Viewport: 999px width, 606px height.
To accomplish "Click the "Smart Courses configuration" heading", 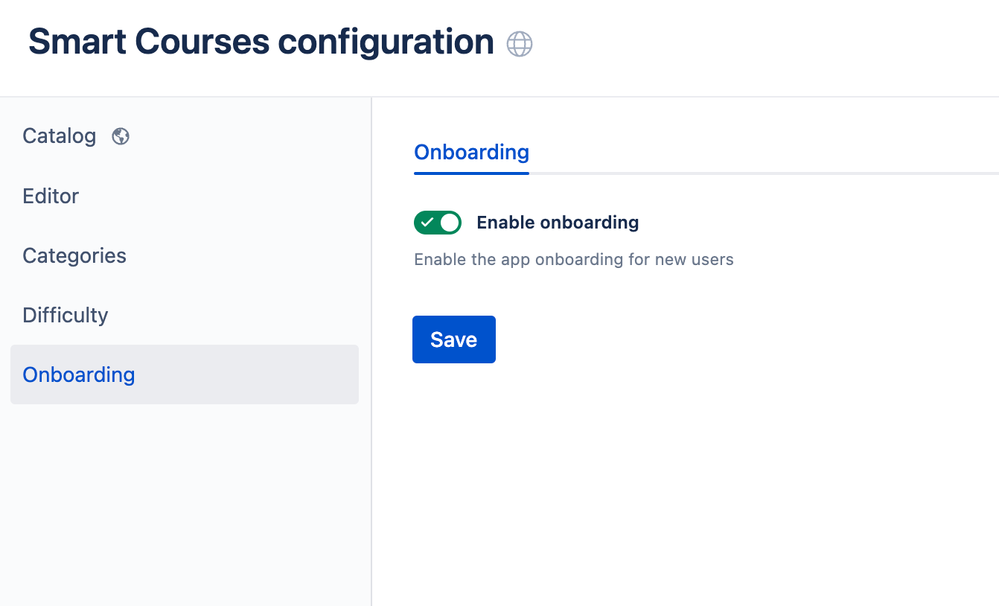I will [261, 42].
